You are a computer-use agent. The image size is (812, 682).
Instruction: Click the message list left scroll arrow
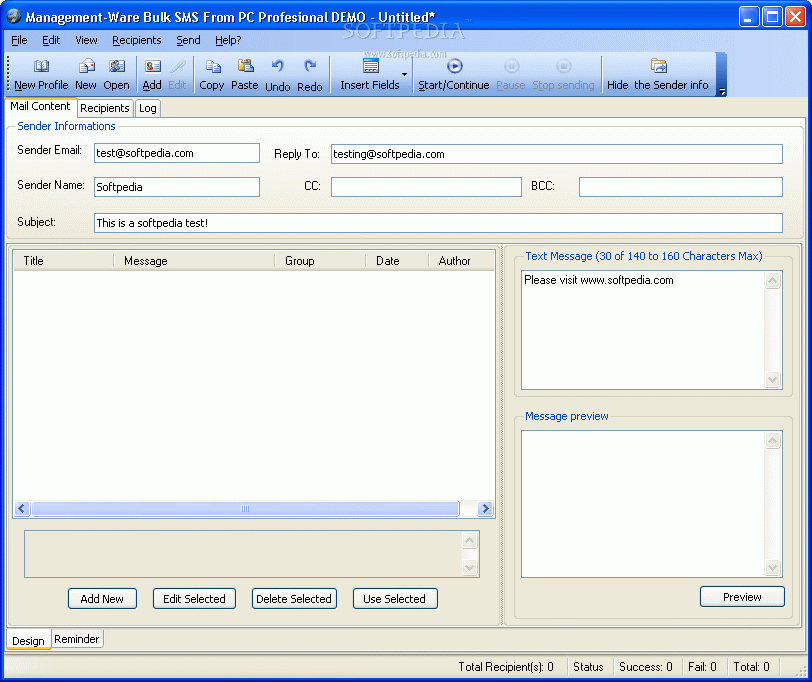point(22,509)
